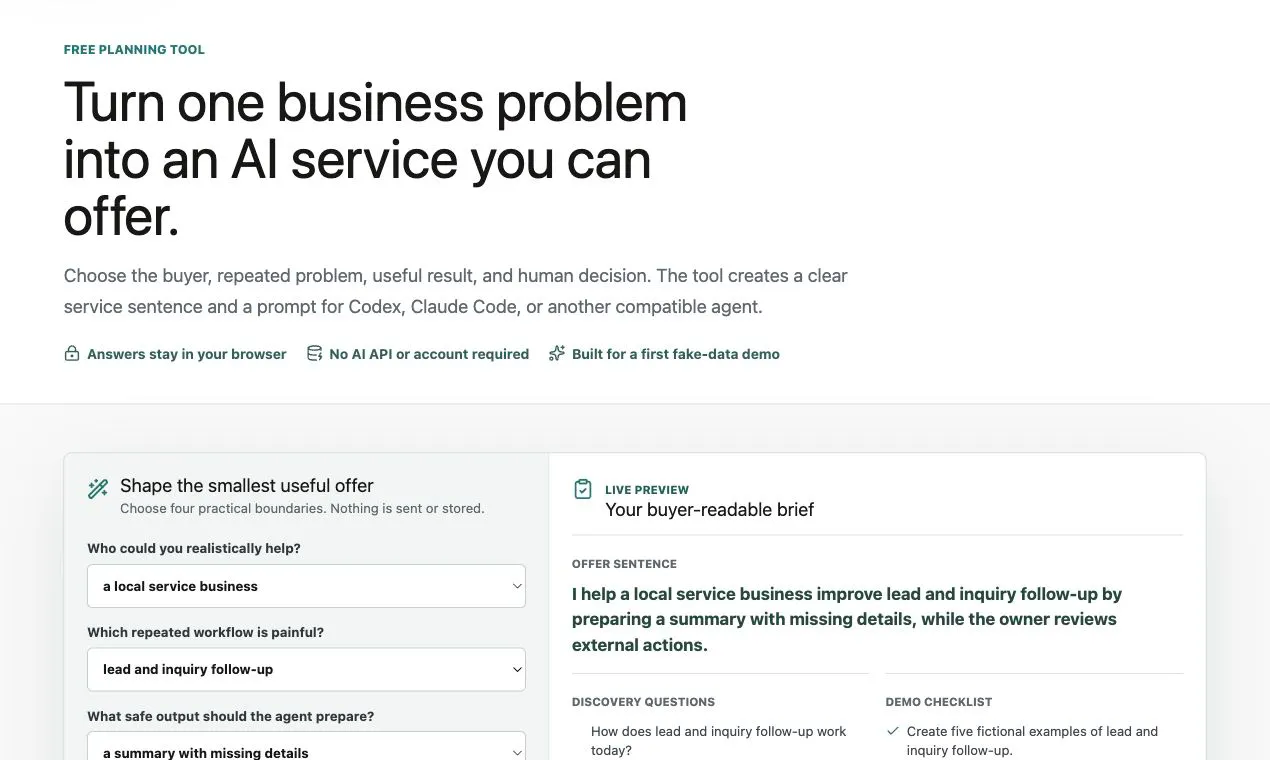The height and width of the screenshot is (760, 1270).
Task: Click 'Create five fictional examples' checklist item
Action: click(x=1032, y=741)
